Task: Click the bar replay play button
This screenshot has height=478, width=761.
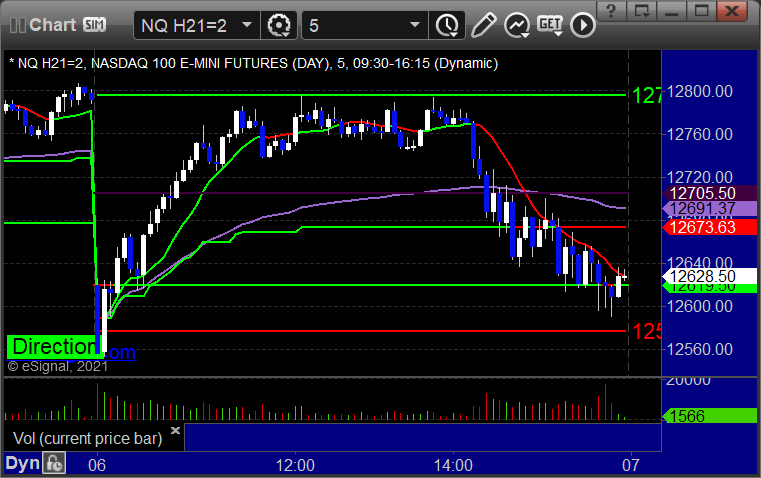Action: pyautogui.click(x=582, y=25)
